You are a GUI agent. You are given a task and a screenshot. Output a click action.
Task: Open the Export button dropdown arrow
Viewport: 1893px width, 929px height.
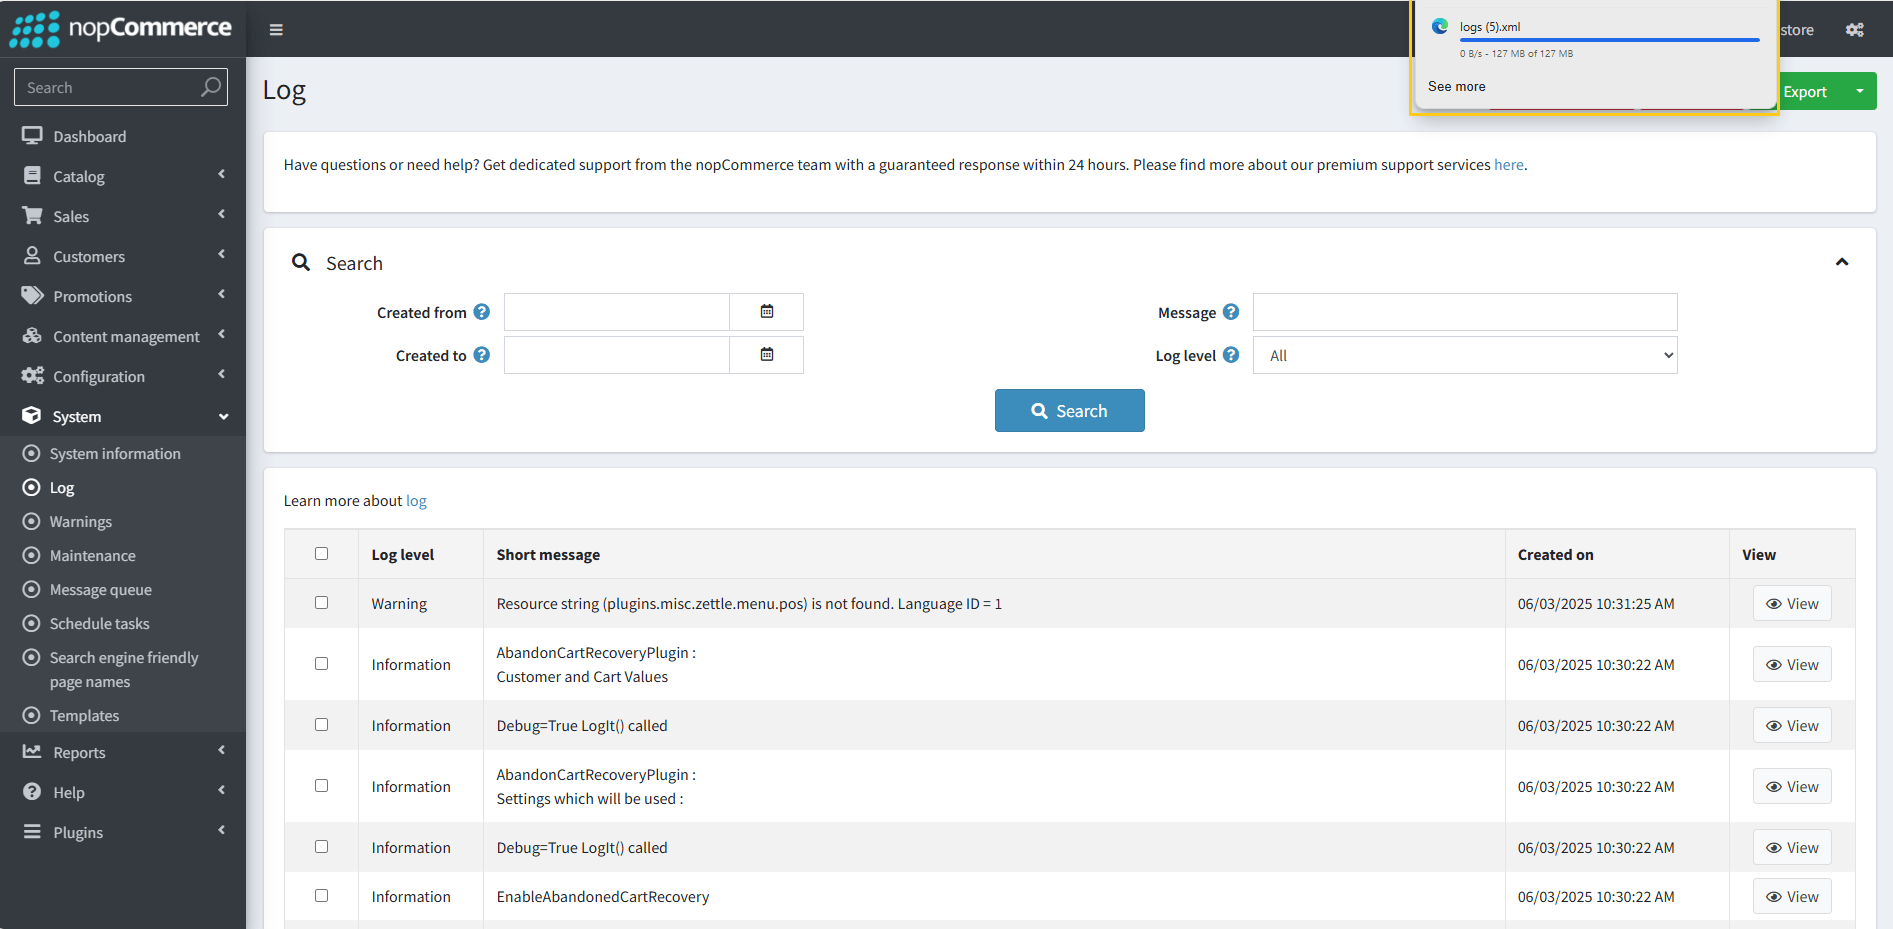(x=1859, y=91)
